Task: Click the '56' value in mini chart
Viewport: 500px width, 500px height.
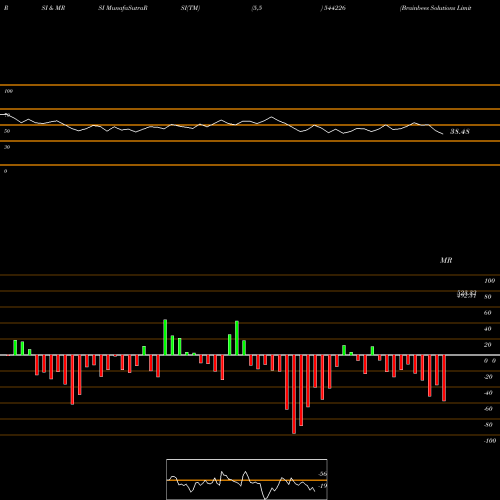Action: [322, 474]
